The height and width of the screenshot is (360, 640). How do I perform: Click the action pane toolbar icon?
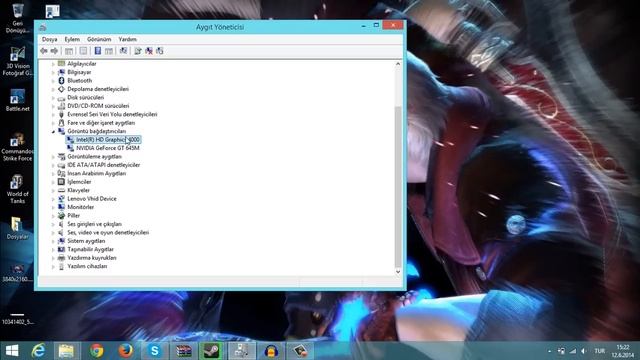[109, 51]
